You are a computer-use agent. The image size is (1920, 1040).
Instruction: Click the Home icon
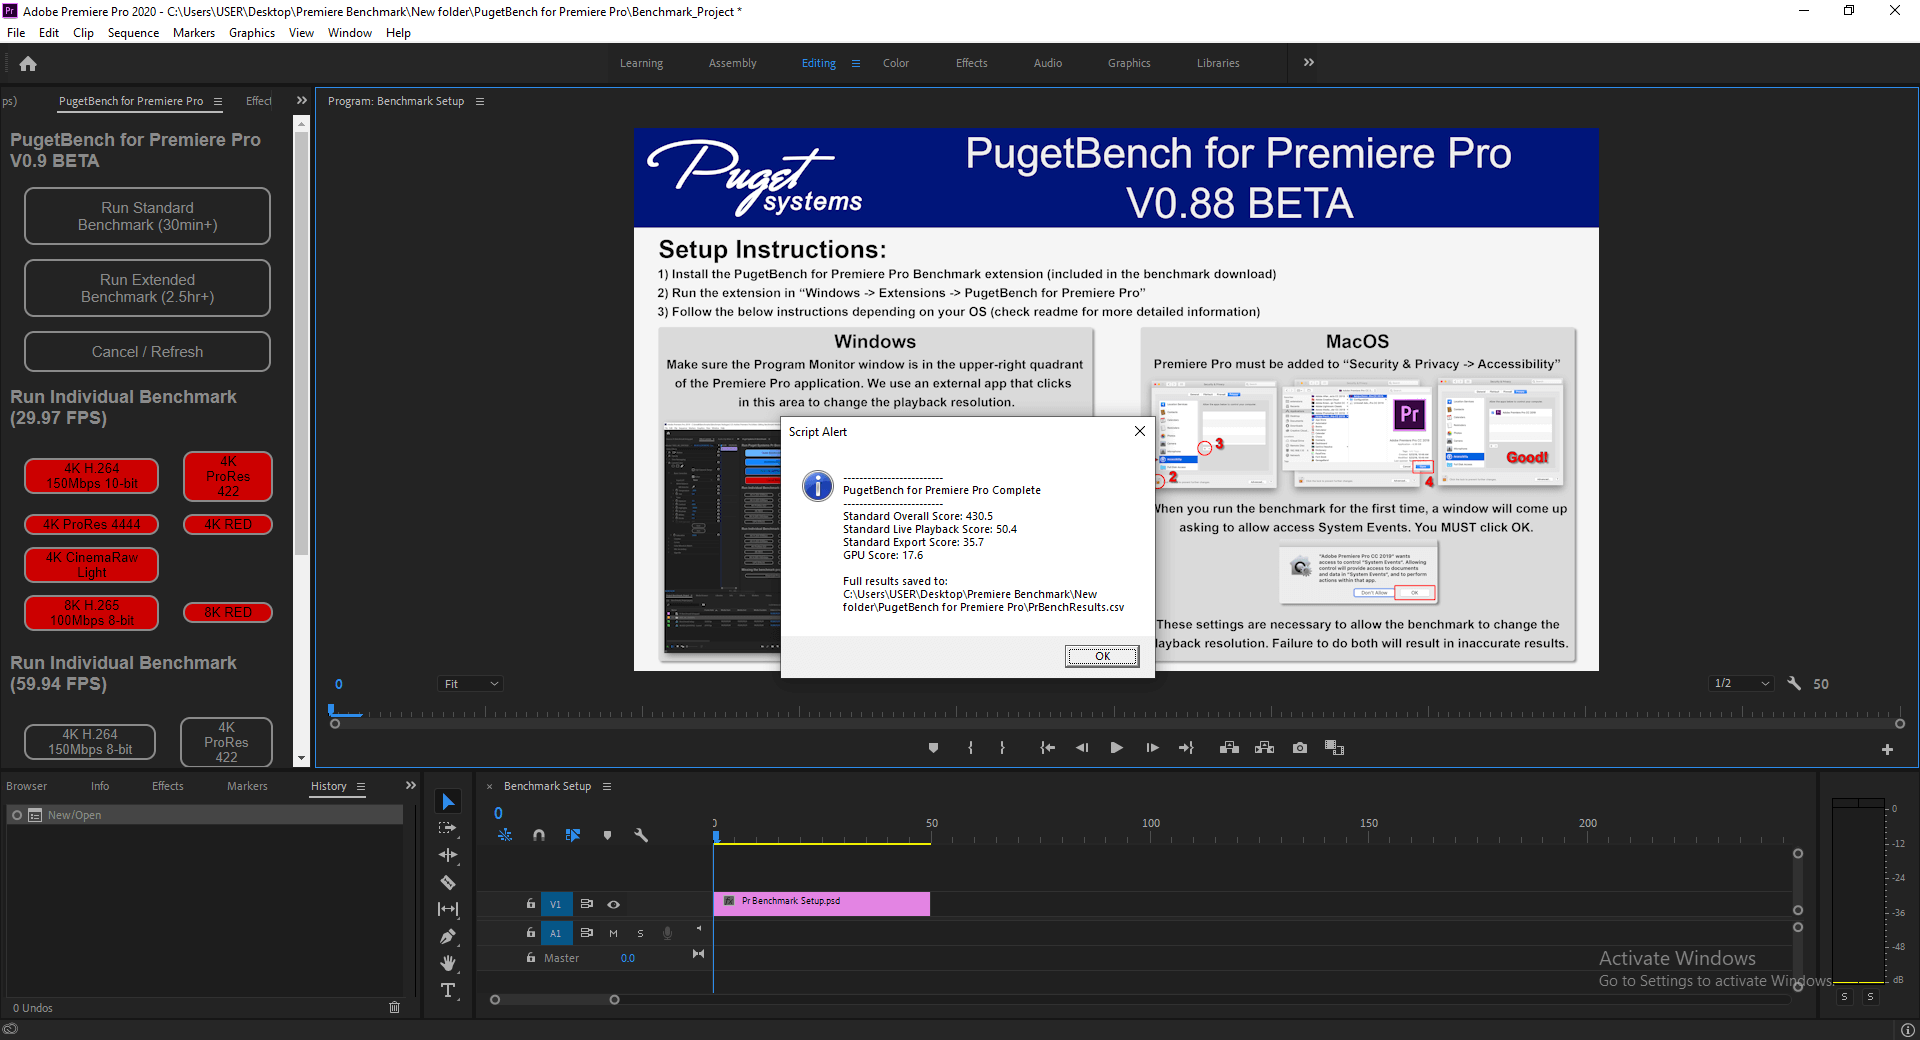pyautogui.click(x=28, y=64)
